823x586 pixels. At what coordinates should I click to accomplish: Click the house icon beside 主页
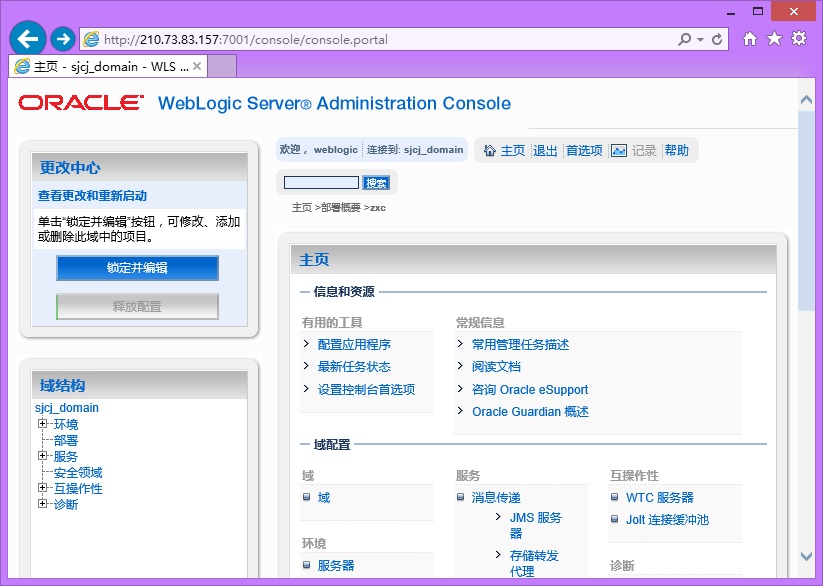(489, 151)
